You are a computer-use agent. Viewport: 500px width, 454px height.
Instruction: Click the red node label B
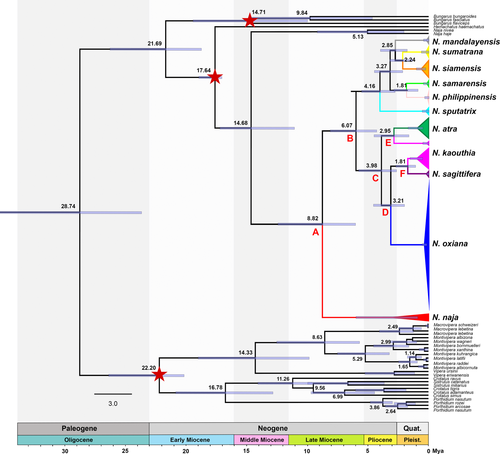pos(350,138)
